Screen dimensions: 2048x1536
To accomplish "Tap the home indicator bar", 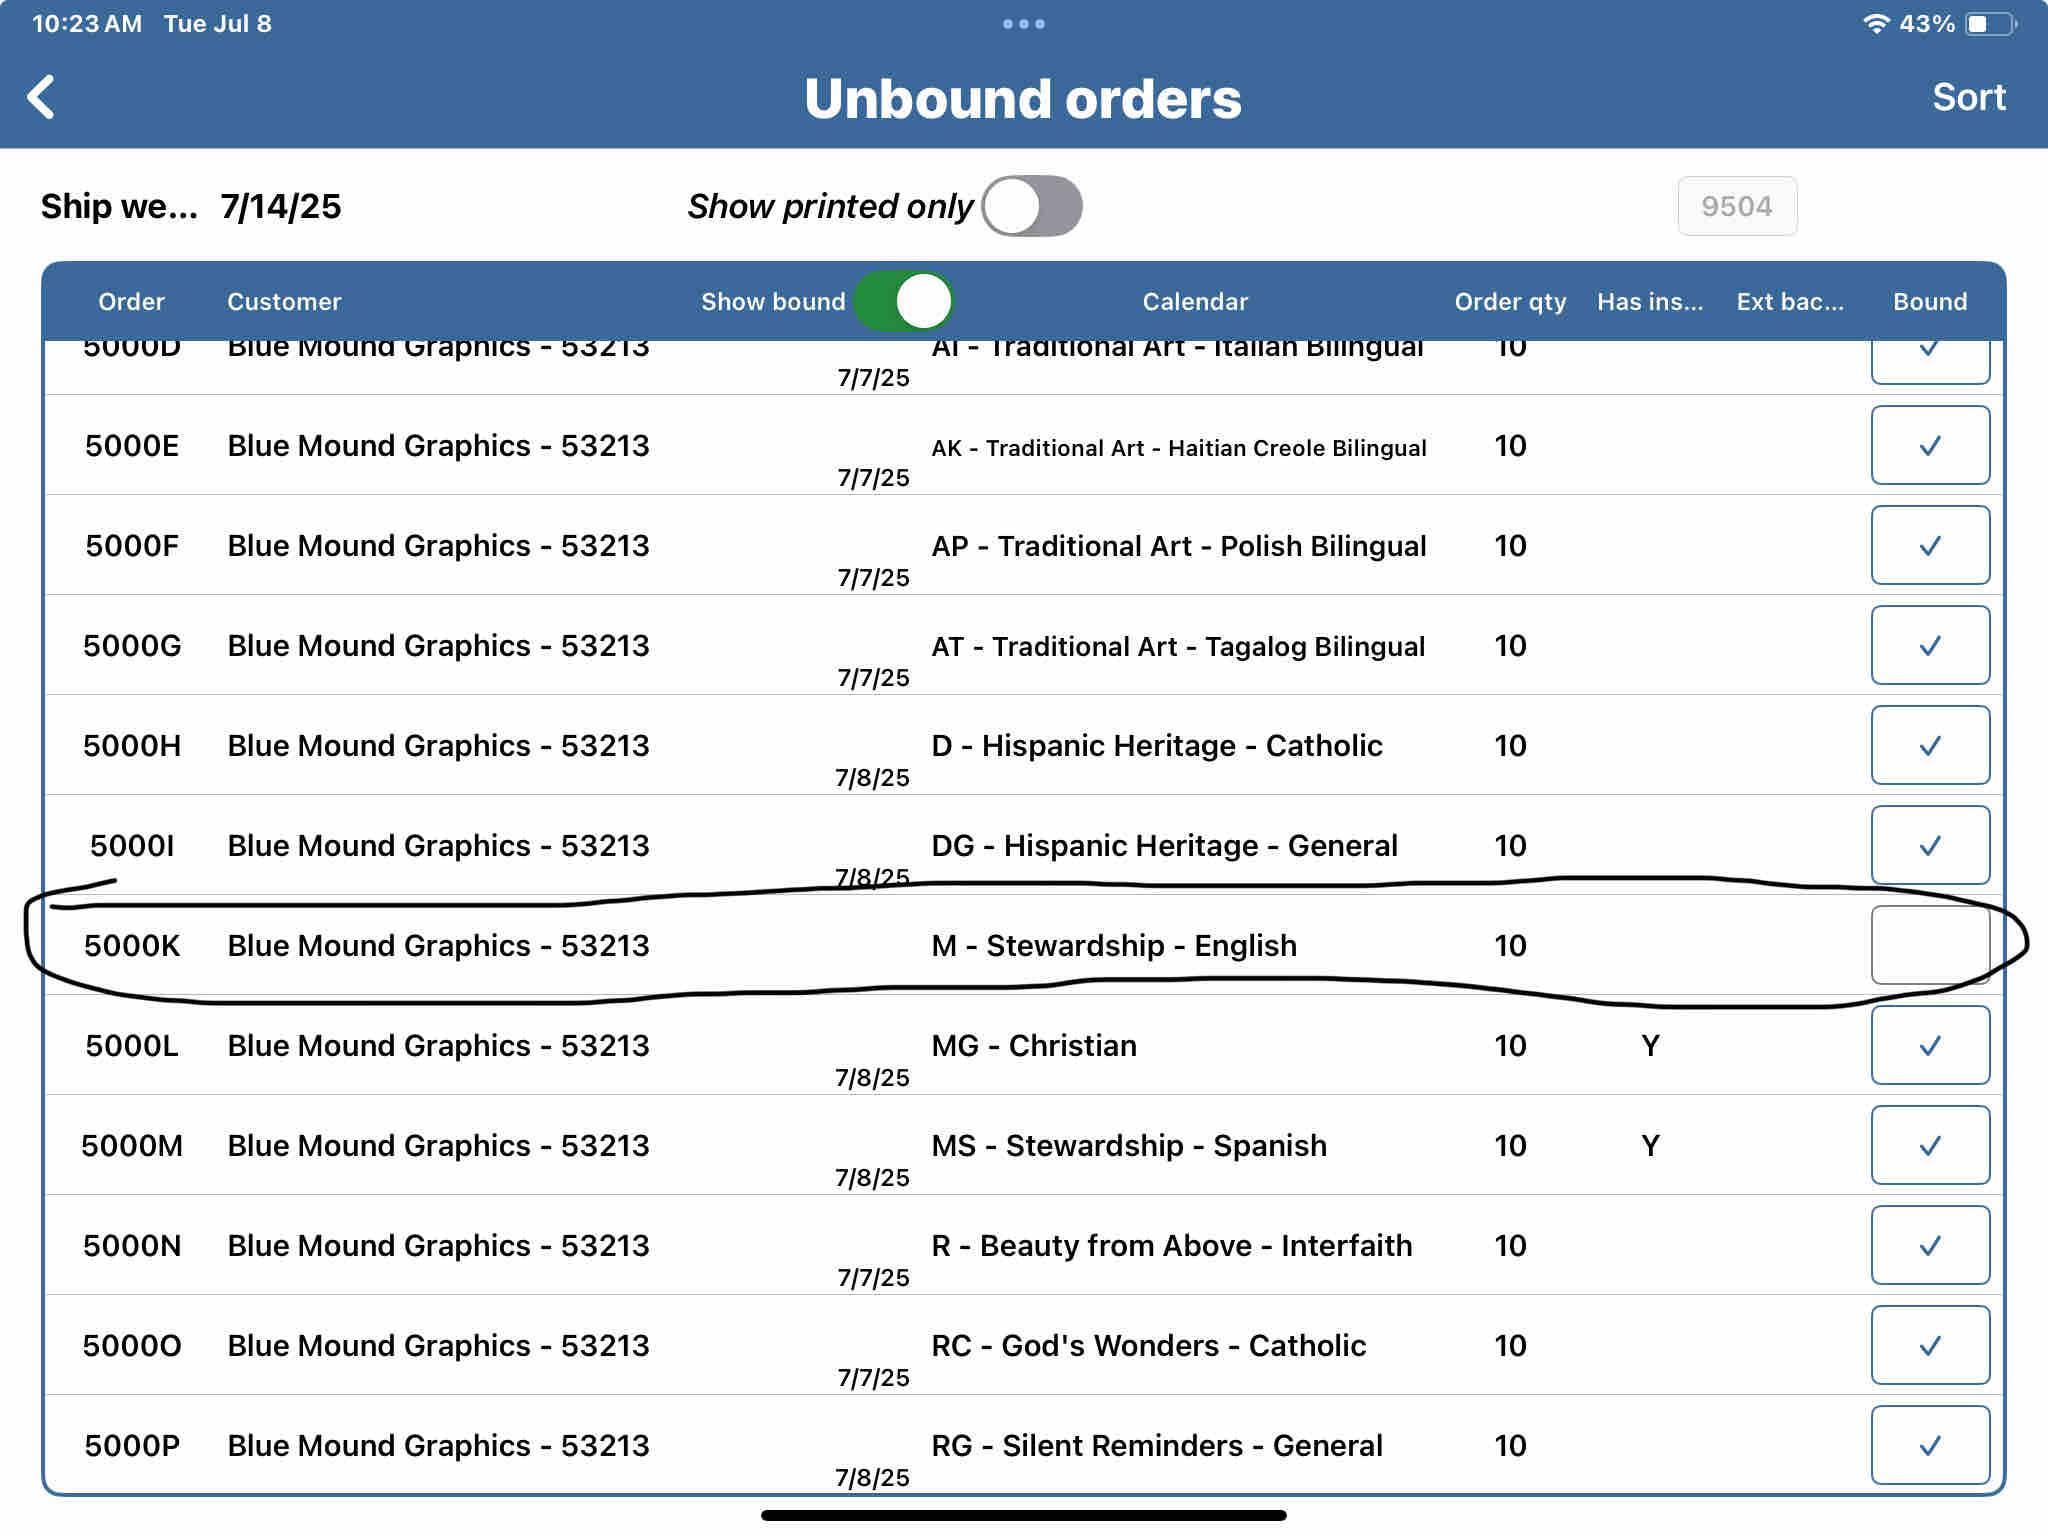I will pyautogui.click(x=1023, y=1515).
